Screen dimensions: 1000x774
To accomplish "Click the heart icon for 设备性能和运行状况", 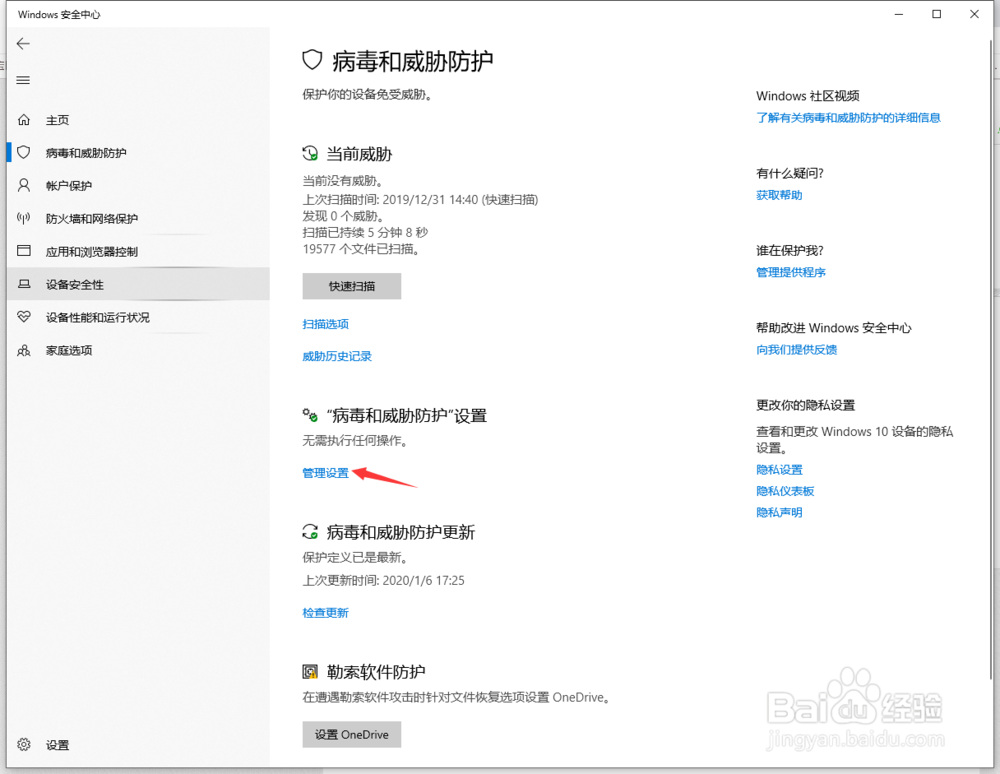I will [24, 316].
